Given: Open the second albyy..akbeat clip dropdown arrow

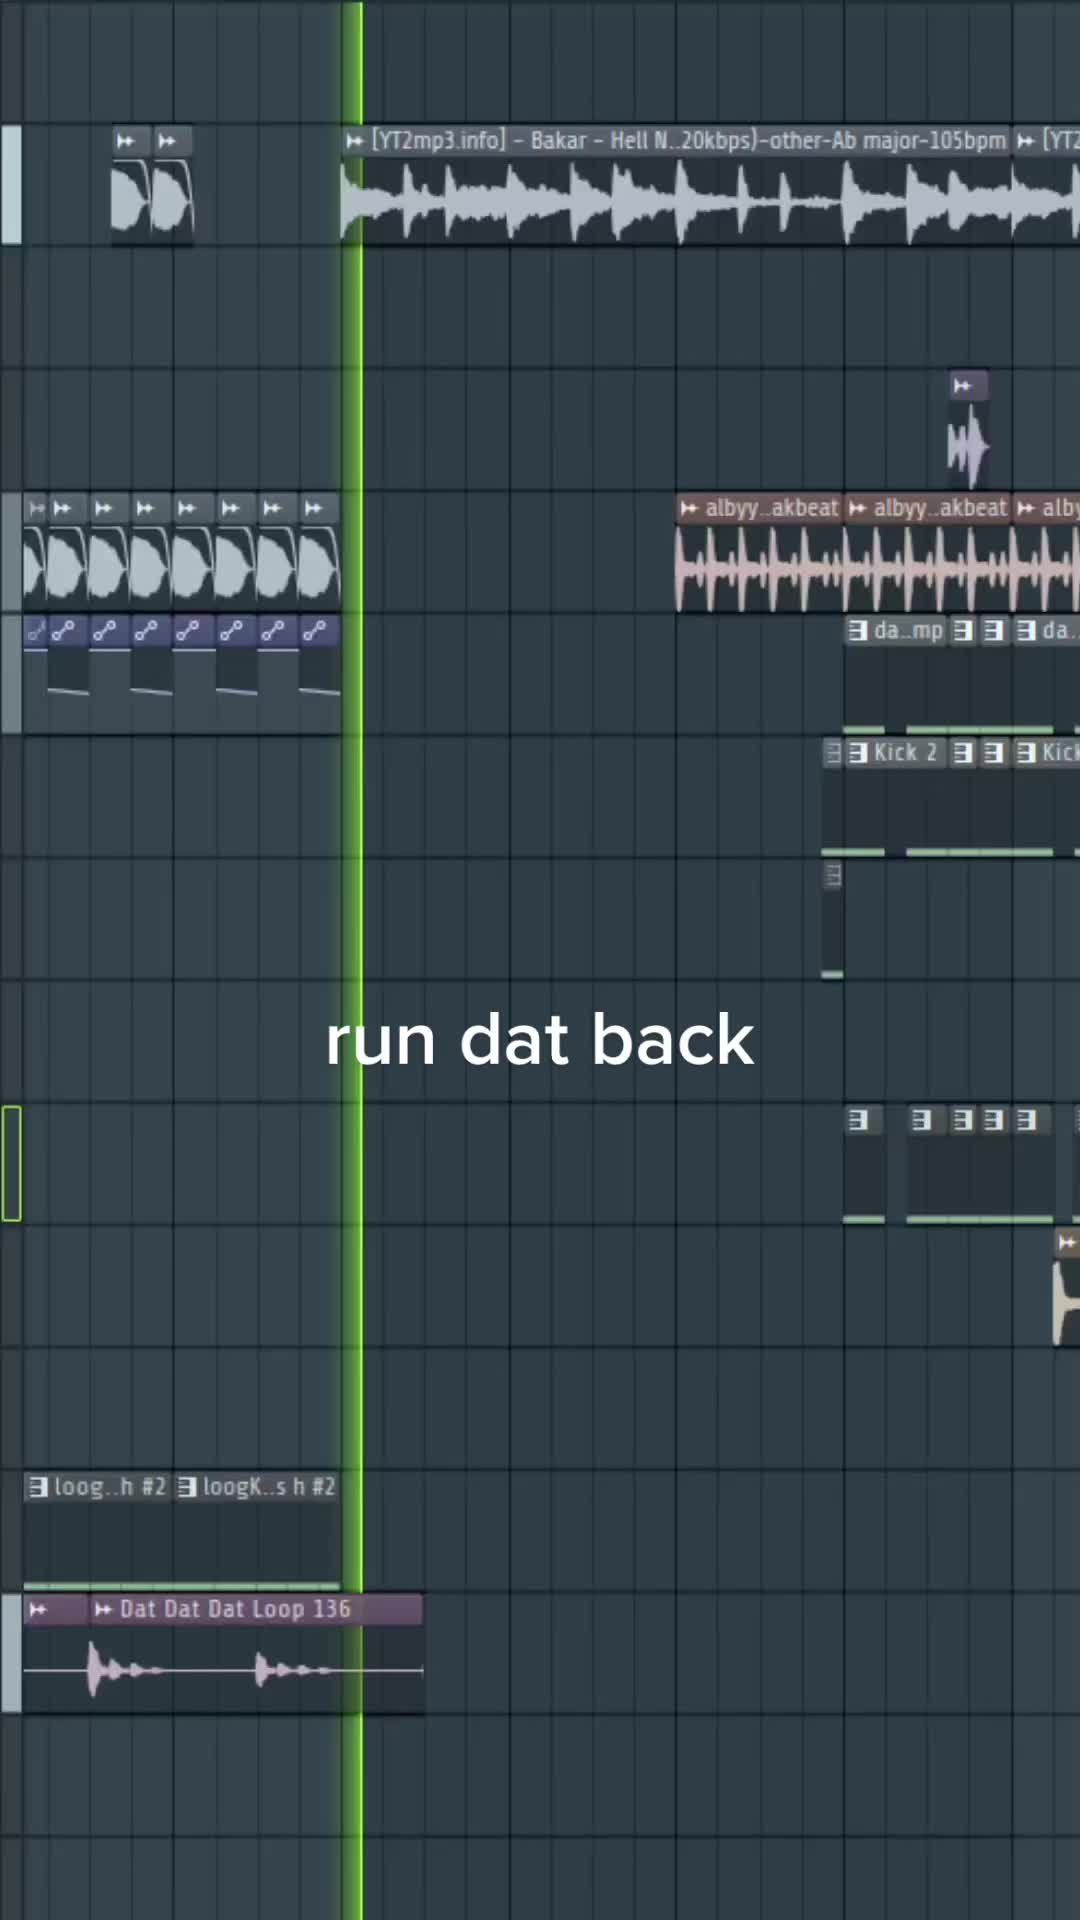Looking at the screenshot, I should click(857, 509).
